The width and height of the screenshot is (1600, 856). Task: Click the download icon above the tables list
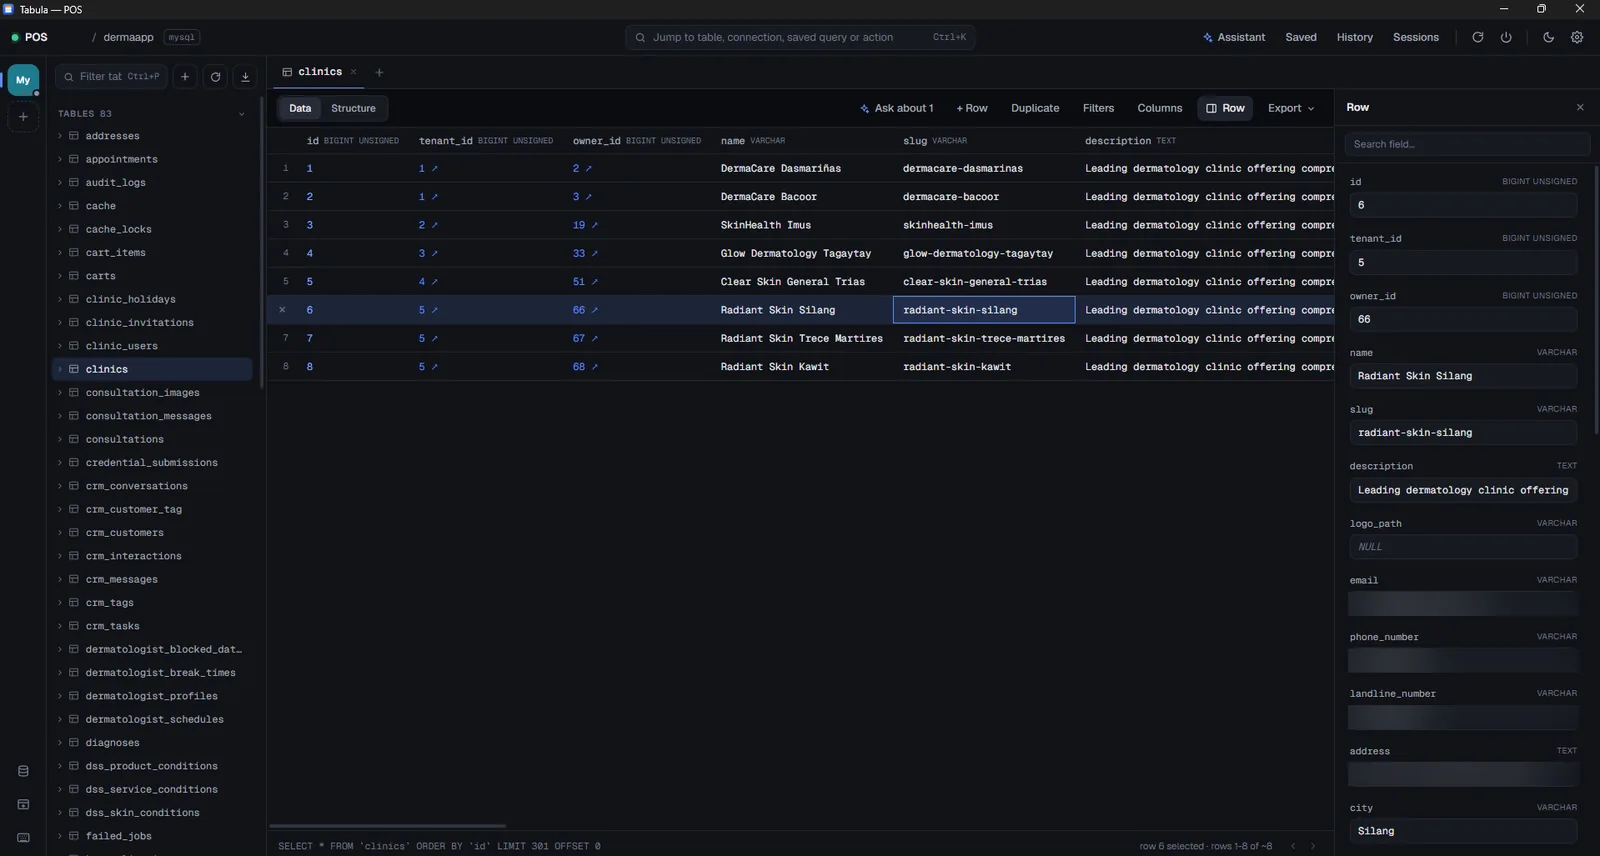(245, 77)
